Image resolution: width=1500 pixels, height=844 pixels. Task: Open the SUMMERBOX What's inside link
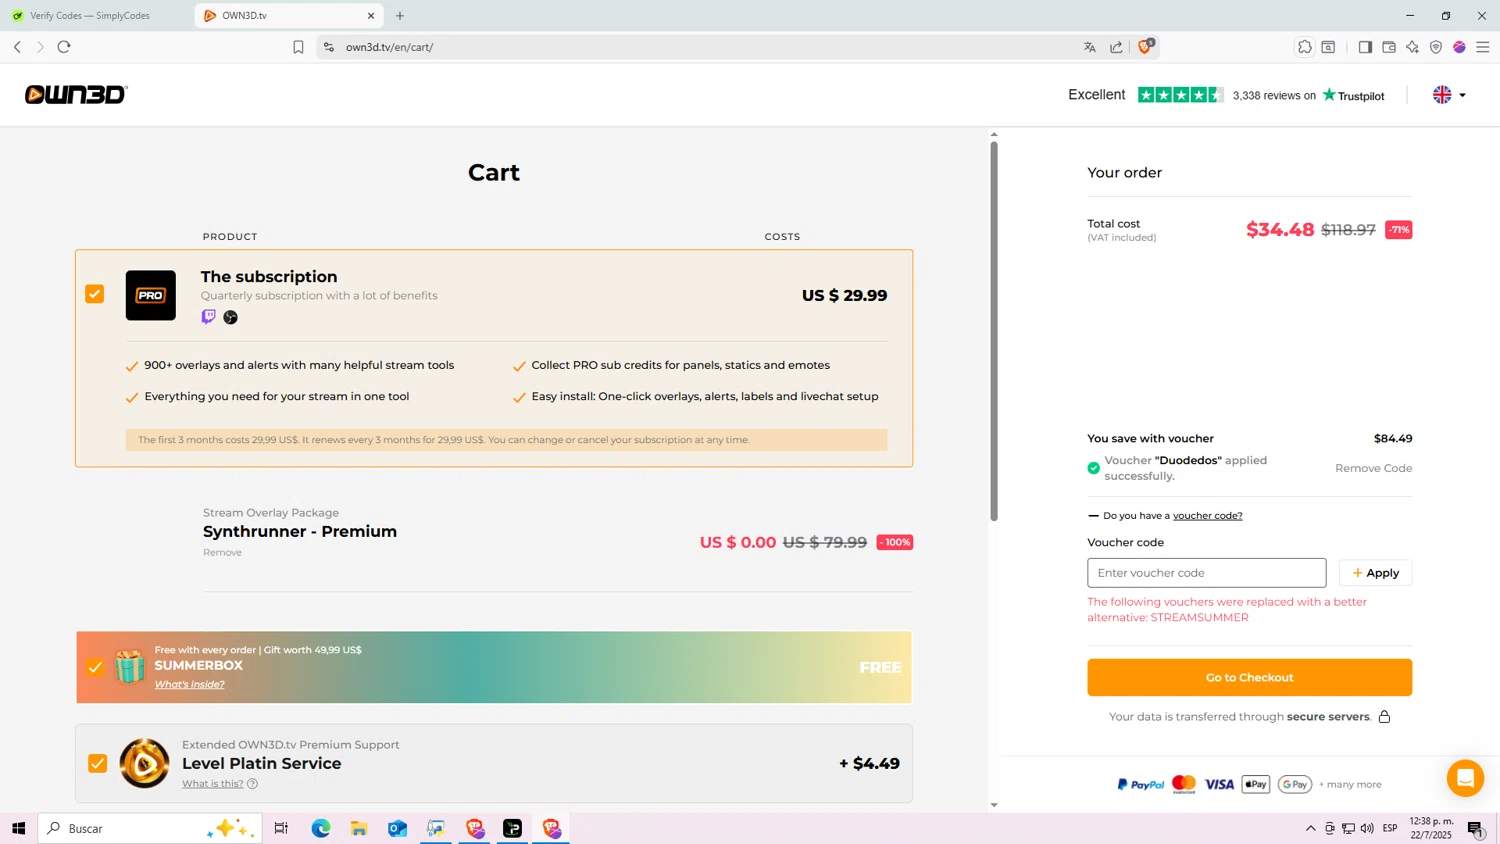tap(189, 684)
